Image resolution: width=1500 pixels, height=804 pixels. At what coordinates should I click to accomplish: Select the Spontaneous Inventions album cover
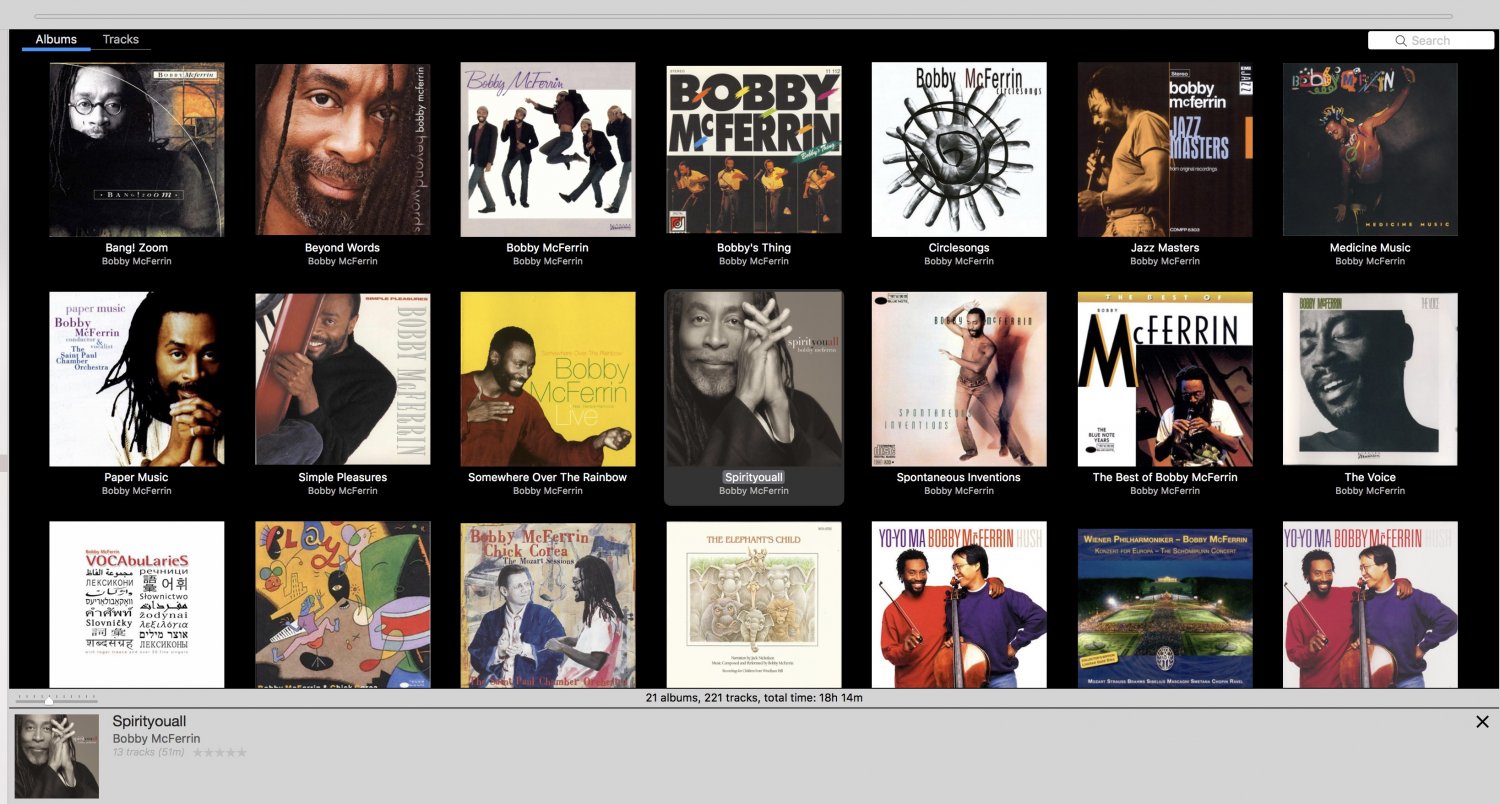pyautogui.click(x=959, y=379)
